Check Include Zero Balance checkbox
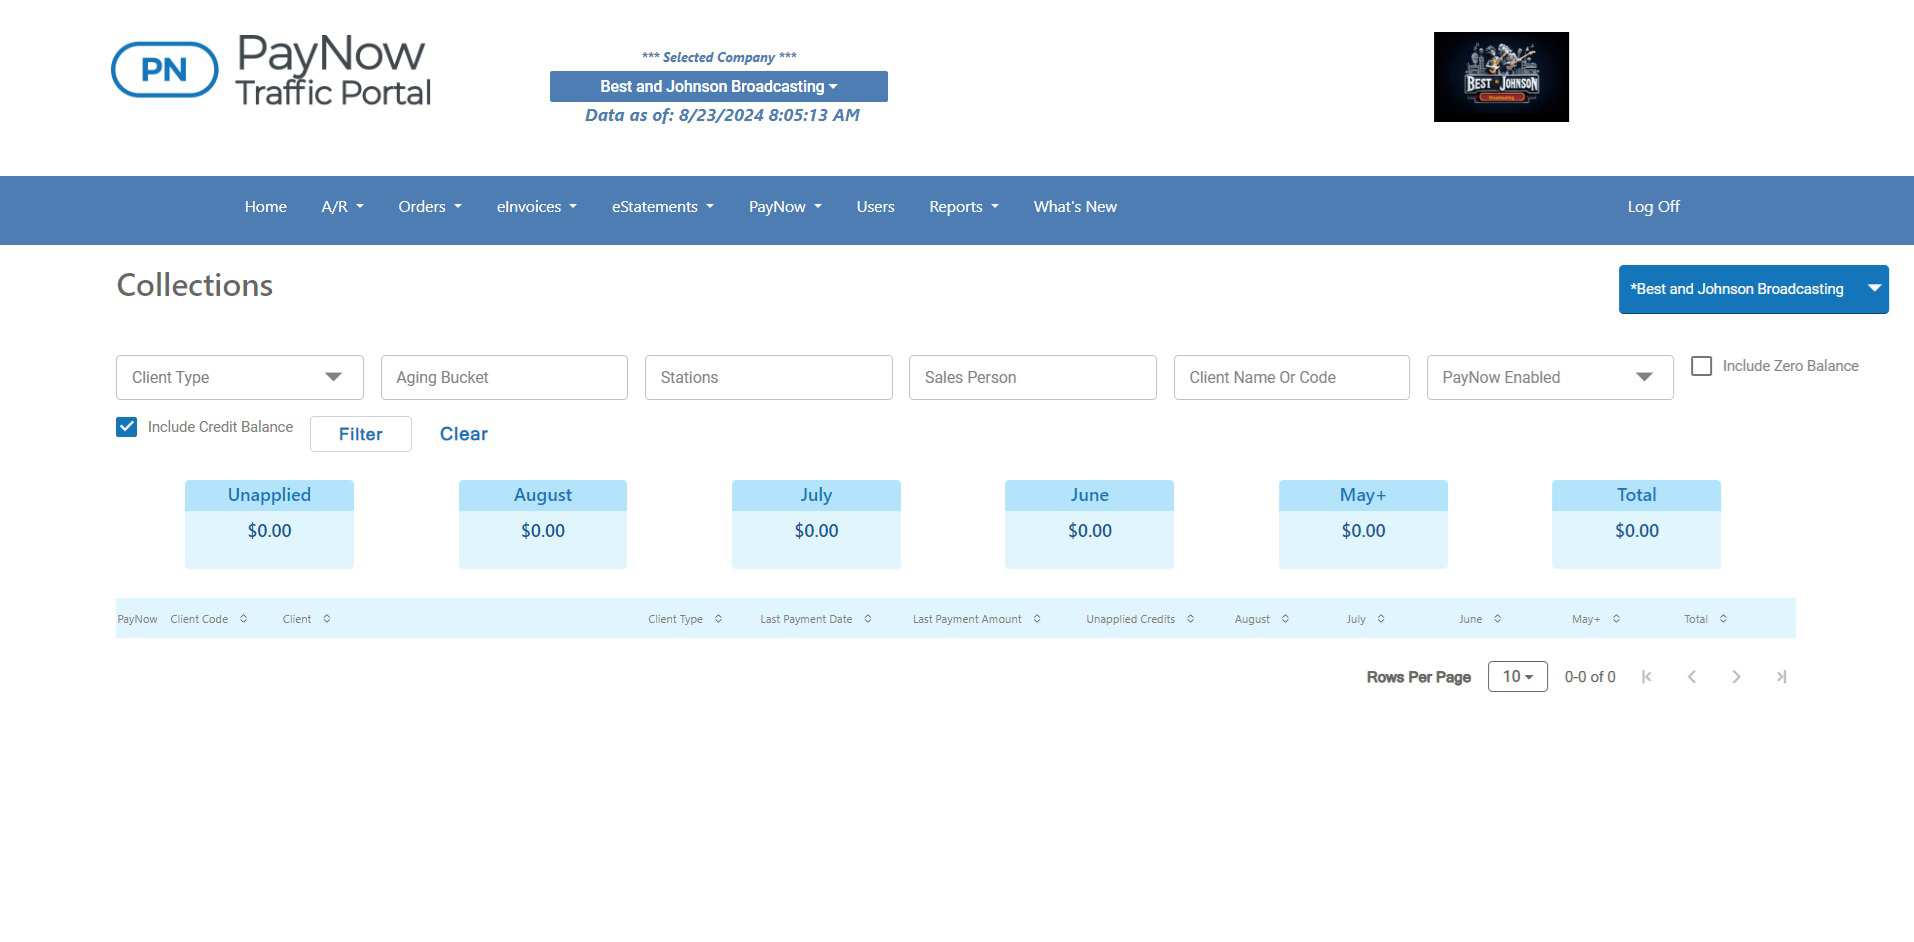The height and width of the screenshot is (942, 1914). pos(1701,366)
